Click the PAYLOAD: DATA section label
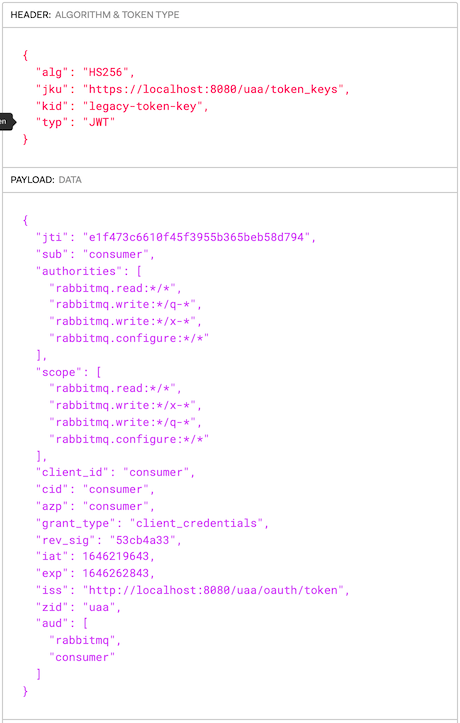Image resolution: width=460 pixels, height=723 pixels. coord(46,180)
